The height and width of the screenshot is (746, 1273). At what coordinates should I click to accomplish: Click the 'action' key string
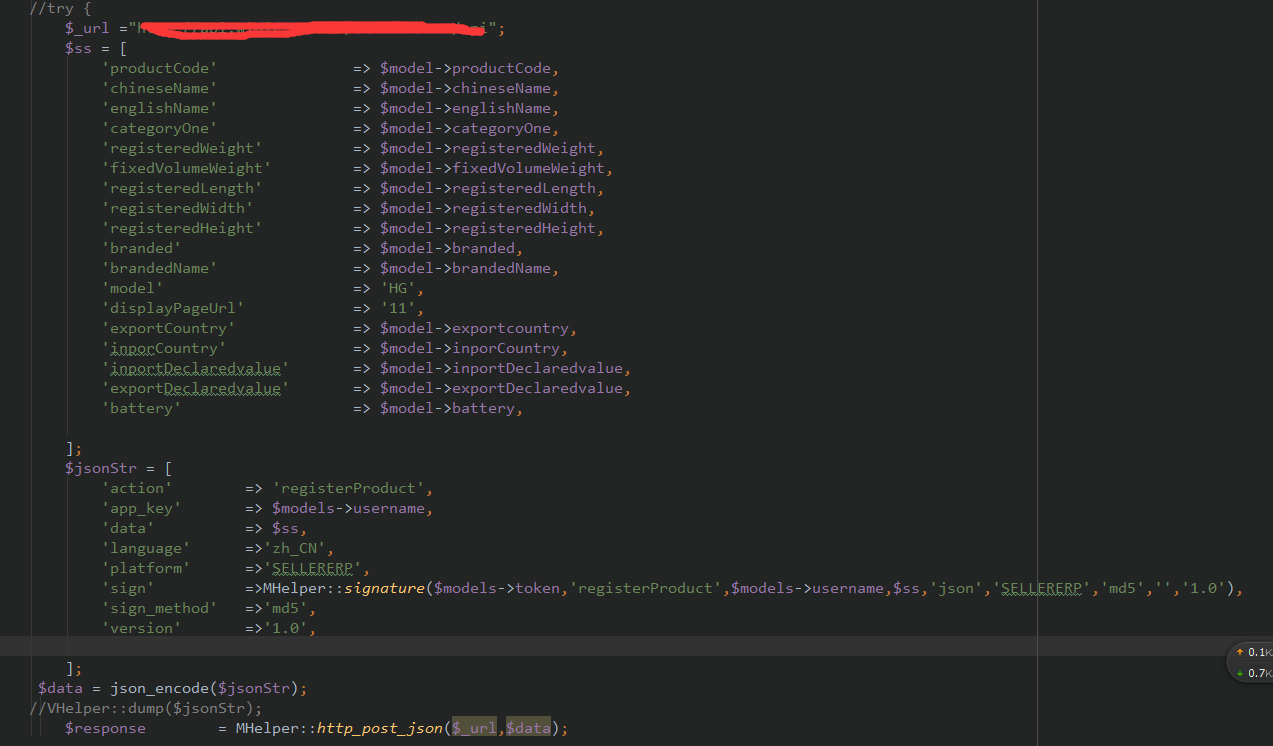(137, 488)
